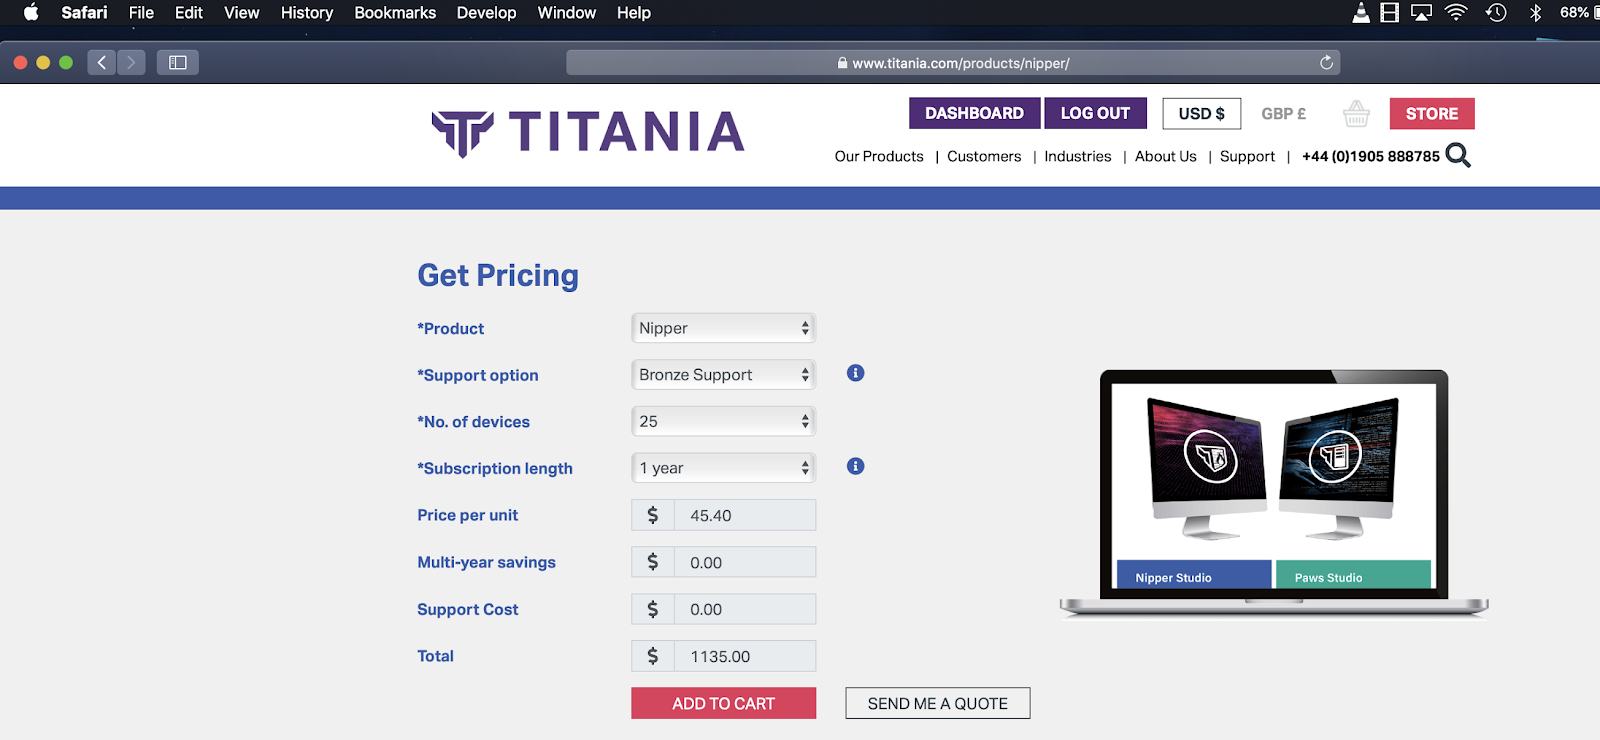This screenshot has width=1600, height=740.
Task: Open the Window menu
Action: coord(566,13)
